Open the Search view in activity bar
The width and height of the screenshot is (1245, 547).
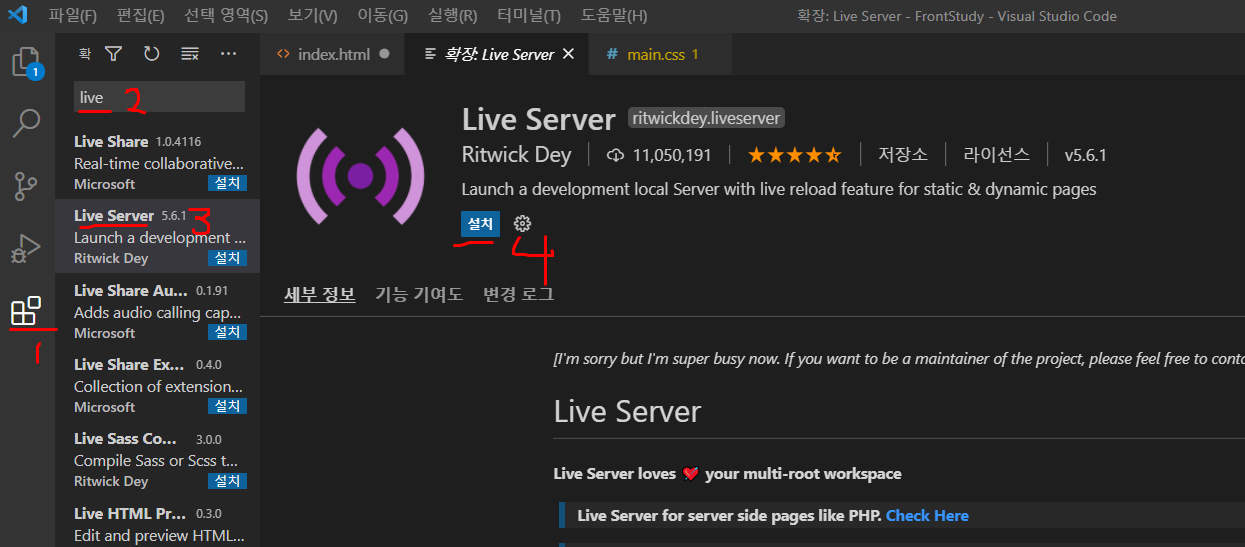click(x=26, y=124)
